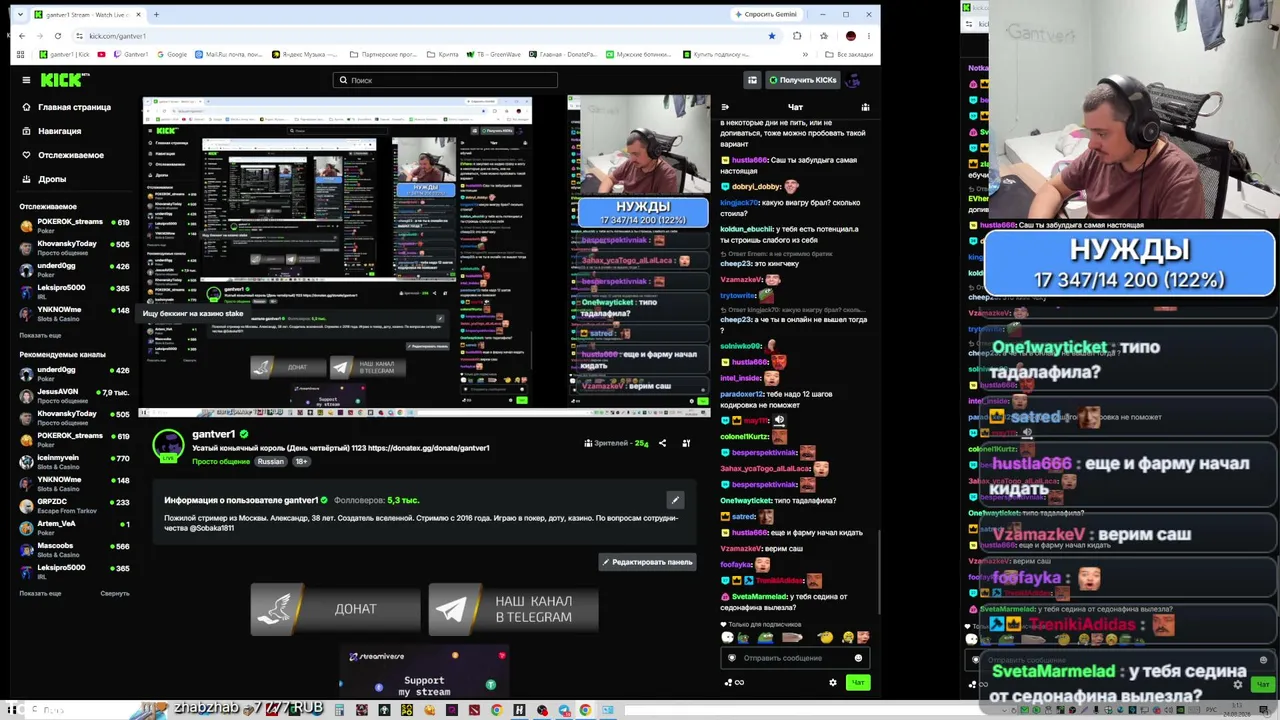Open the Chrome three-dot menu

coord(869,36)
